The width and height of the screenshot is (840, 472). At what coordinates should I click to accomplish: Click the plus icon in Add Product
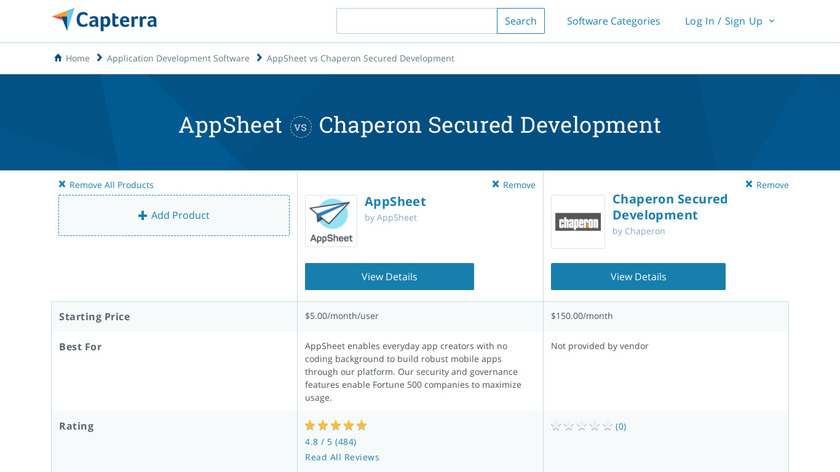click(x=142, y=215)
